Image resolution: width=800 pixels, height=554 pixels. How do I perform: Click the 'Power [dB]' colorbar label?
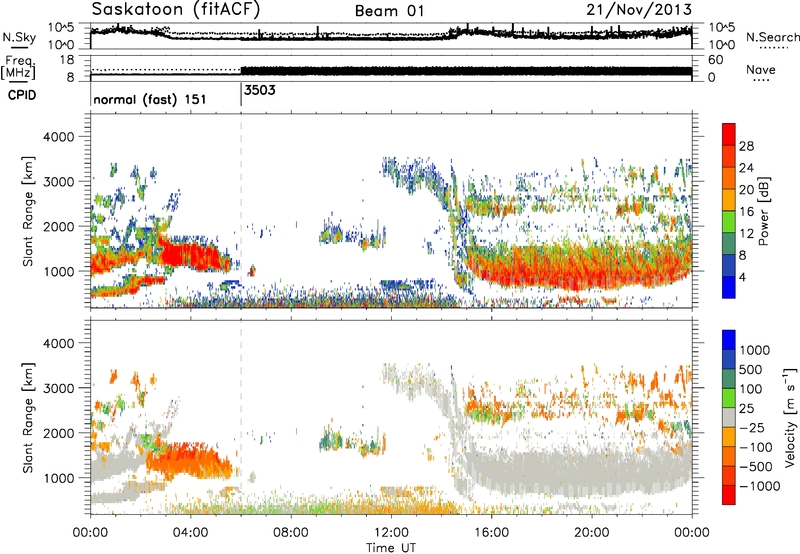(763, 211)
